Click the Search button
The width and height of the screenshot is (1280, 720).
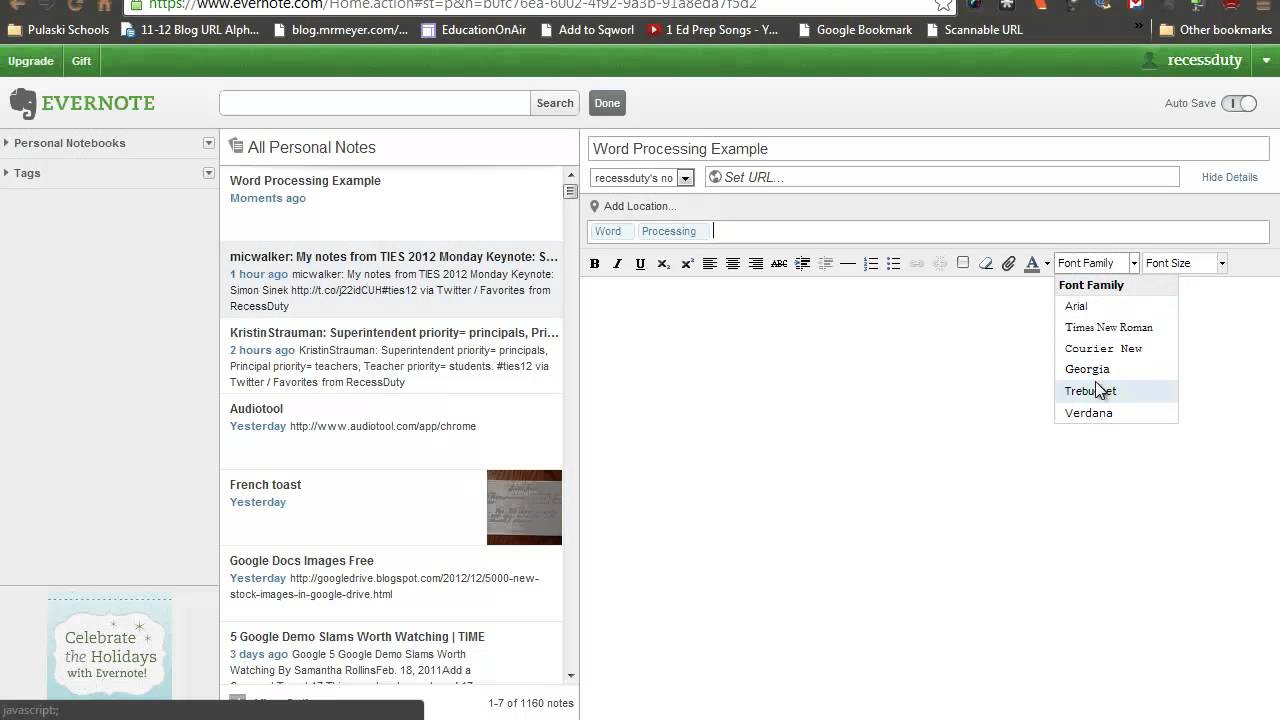555,103
